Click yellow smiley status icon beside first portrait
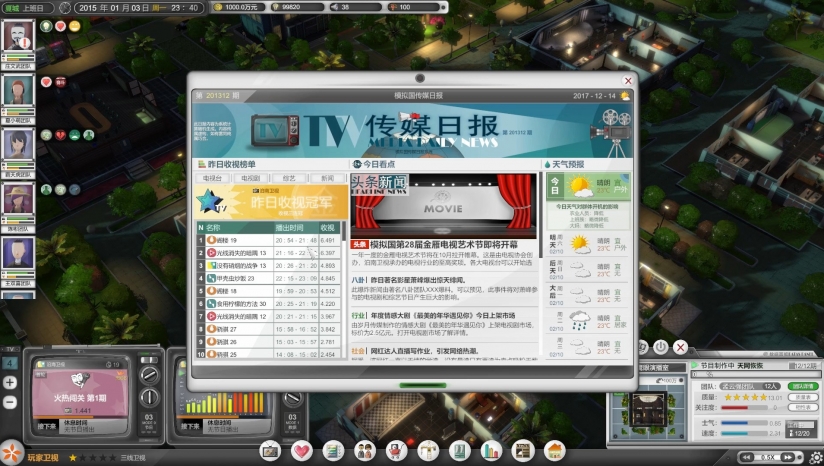This screenshot has height=466, width=824. (75, 26)
